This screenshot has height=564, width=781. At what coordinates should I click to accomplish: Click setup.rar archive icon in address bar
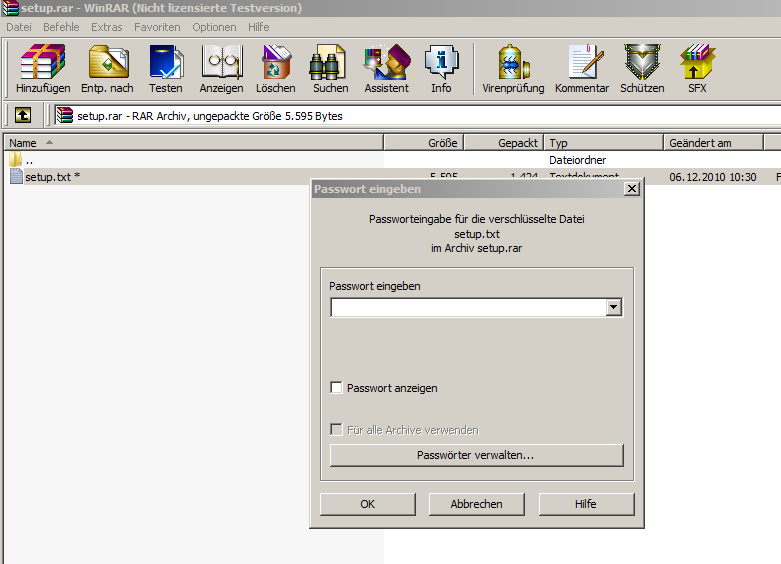[64, 116]
